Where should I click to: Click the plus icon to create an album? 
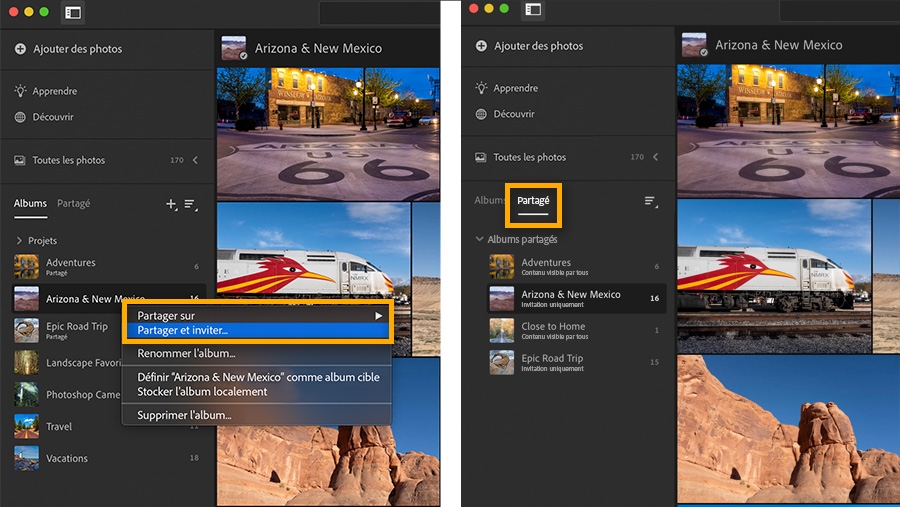click(171, 204)
